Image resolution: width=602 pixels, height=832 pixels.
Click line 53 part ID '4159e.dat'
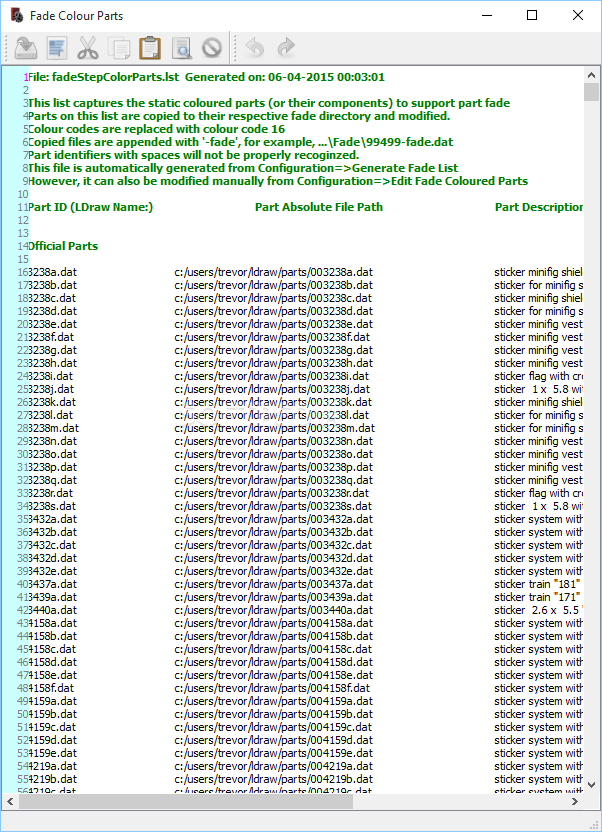pos(52,753)
